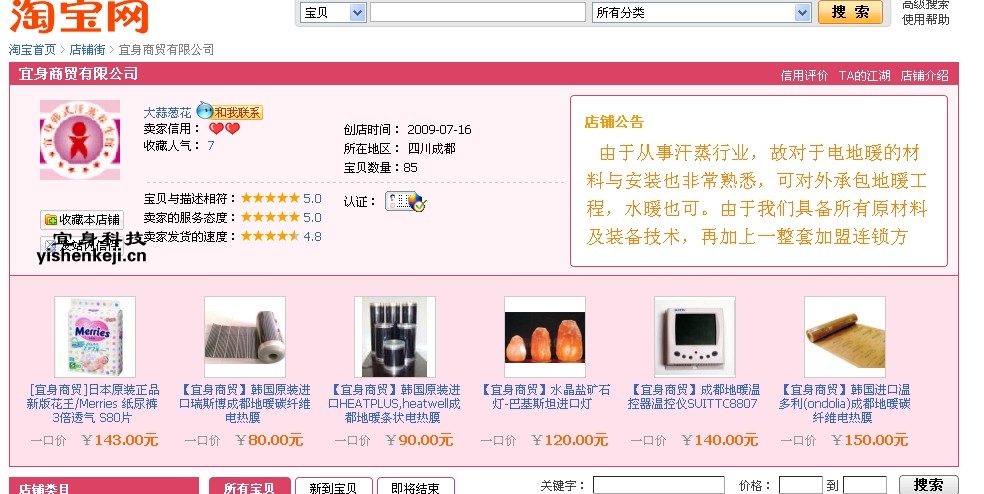Open the 信用评价 link
This screenshot has width=984, height=494.
804,75
